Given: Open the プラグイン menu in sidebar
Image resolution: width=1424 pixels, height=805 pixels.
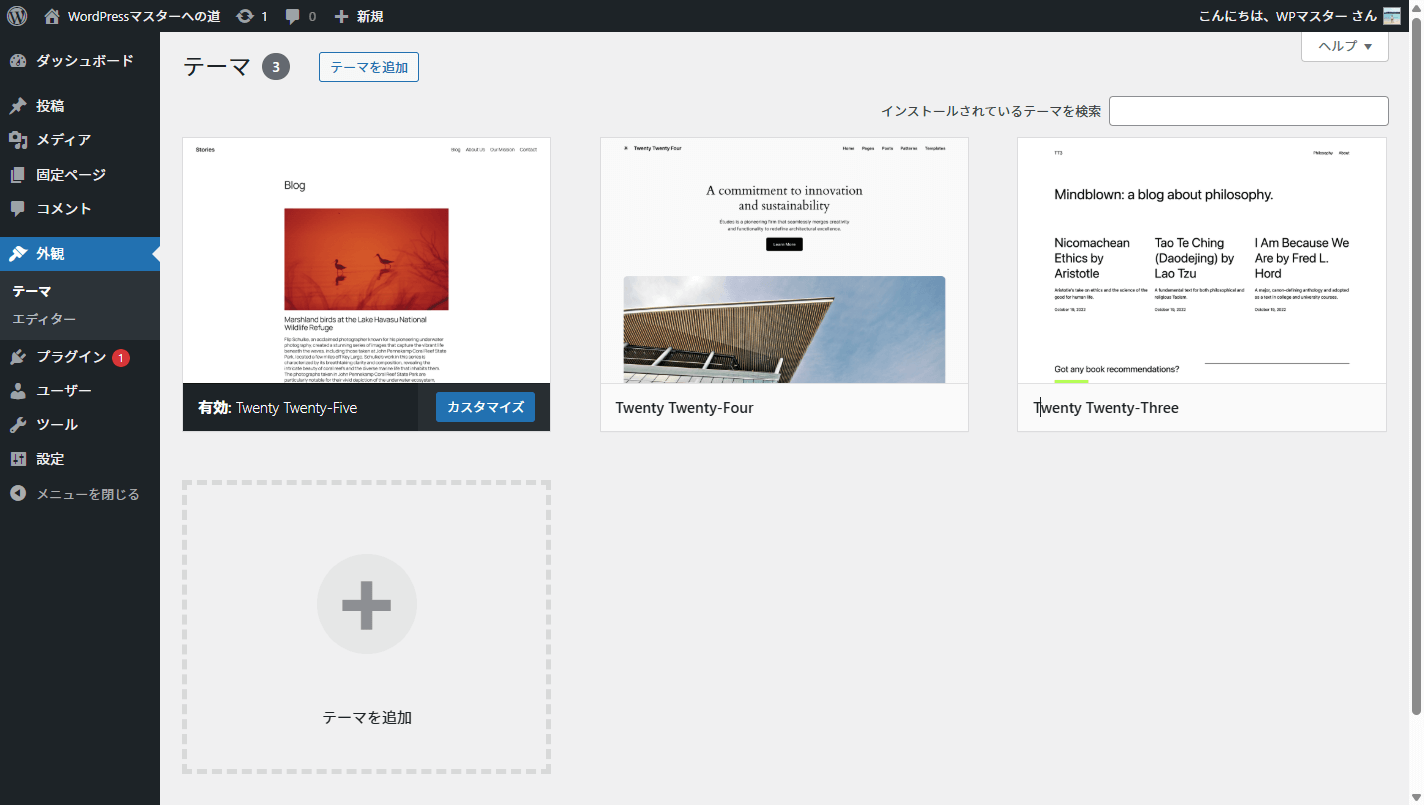Looking at the screenshot, I should click(71, 357).
